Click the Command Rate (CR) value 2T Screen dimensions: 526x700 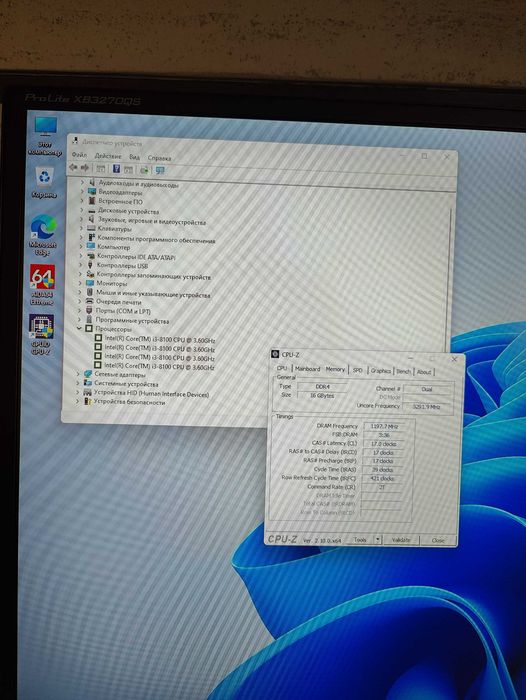[x=383, y=487]
